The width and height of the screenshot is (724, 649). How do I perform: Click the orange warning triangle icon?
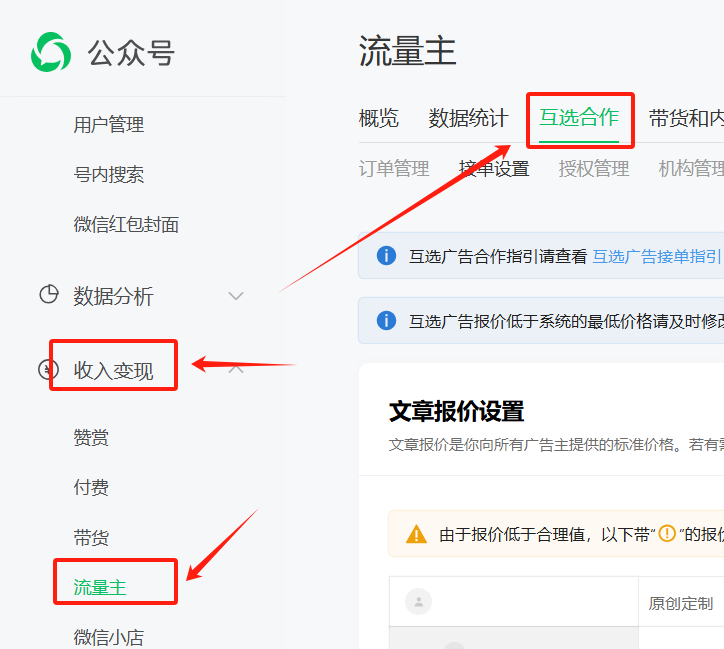[x=416, y=534]
